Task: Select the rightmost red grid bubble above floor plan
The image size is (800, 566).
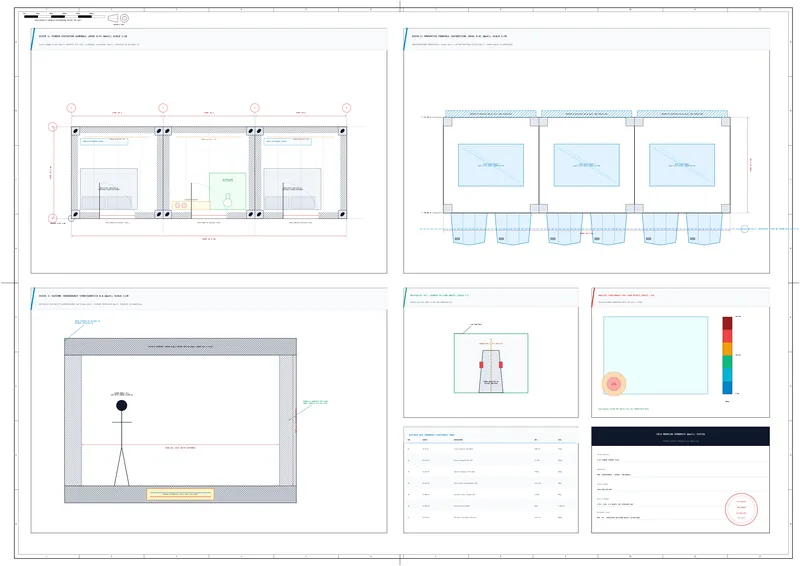Action: [x=346, y=108]
